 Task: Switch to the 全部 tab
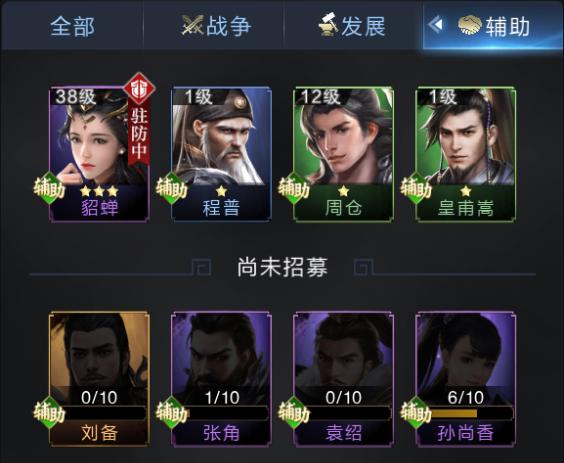[72, 26]
